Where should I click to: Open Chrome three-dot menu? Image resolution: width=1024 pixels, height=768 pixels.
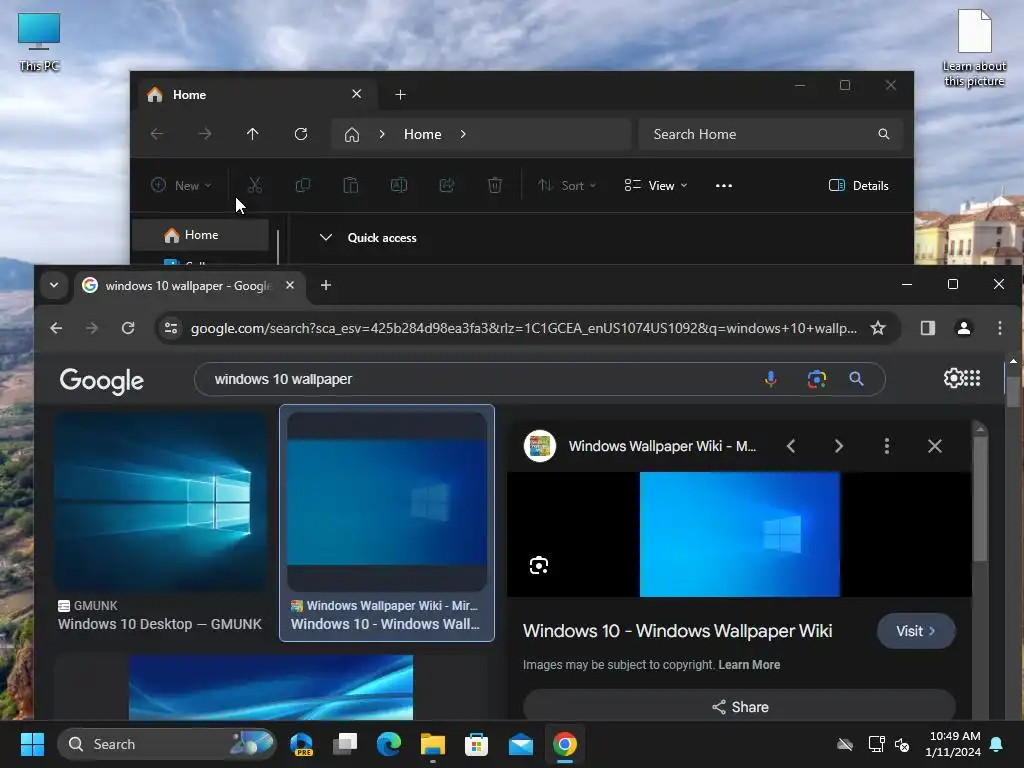click(x=1000, y=328)
